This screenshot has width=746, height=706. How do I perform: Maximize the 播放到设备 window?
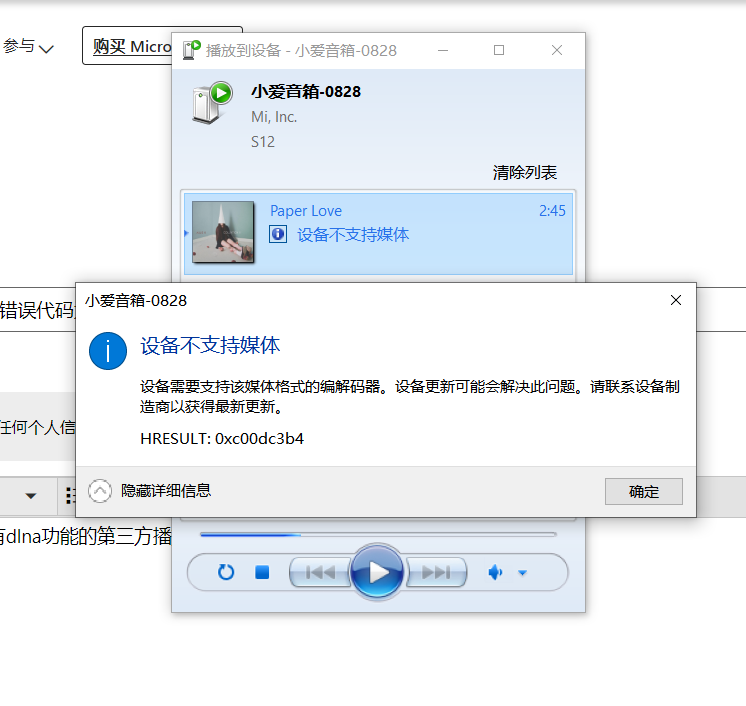click(499, 50)
